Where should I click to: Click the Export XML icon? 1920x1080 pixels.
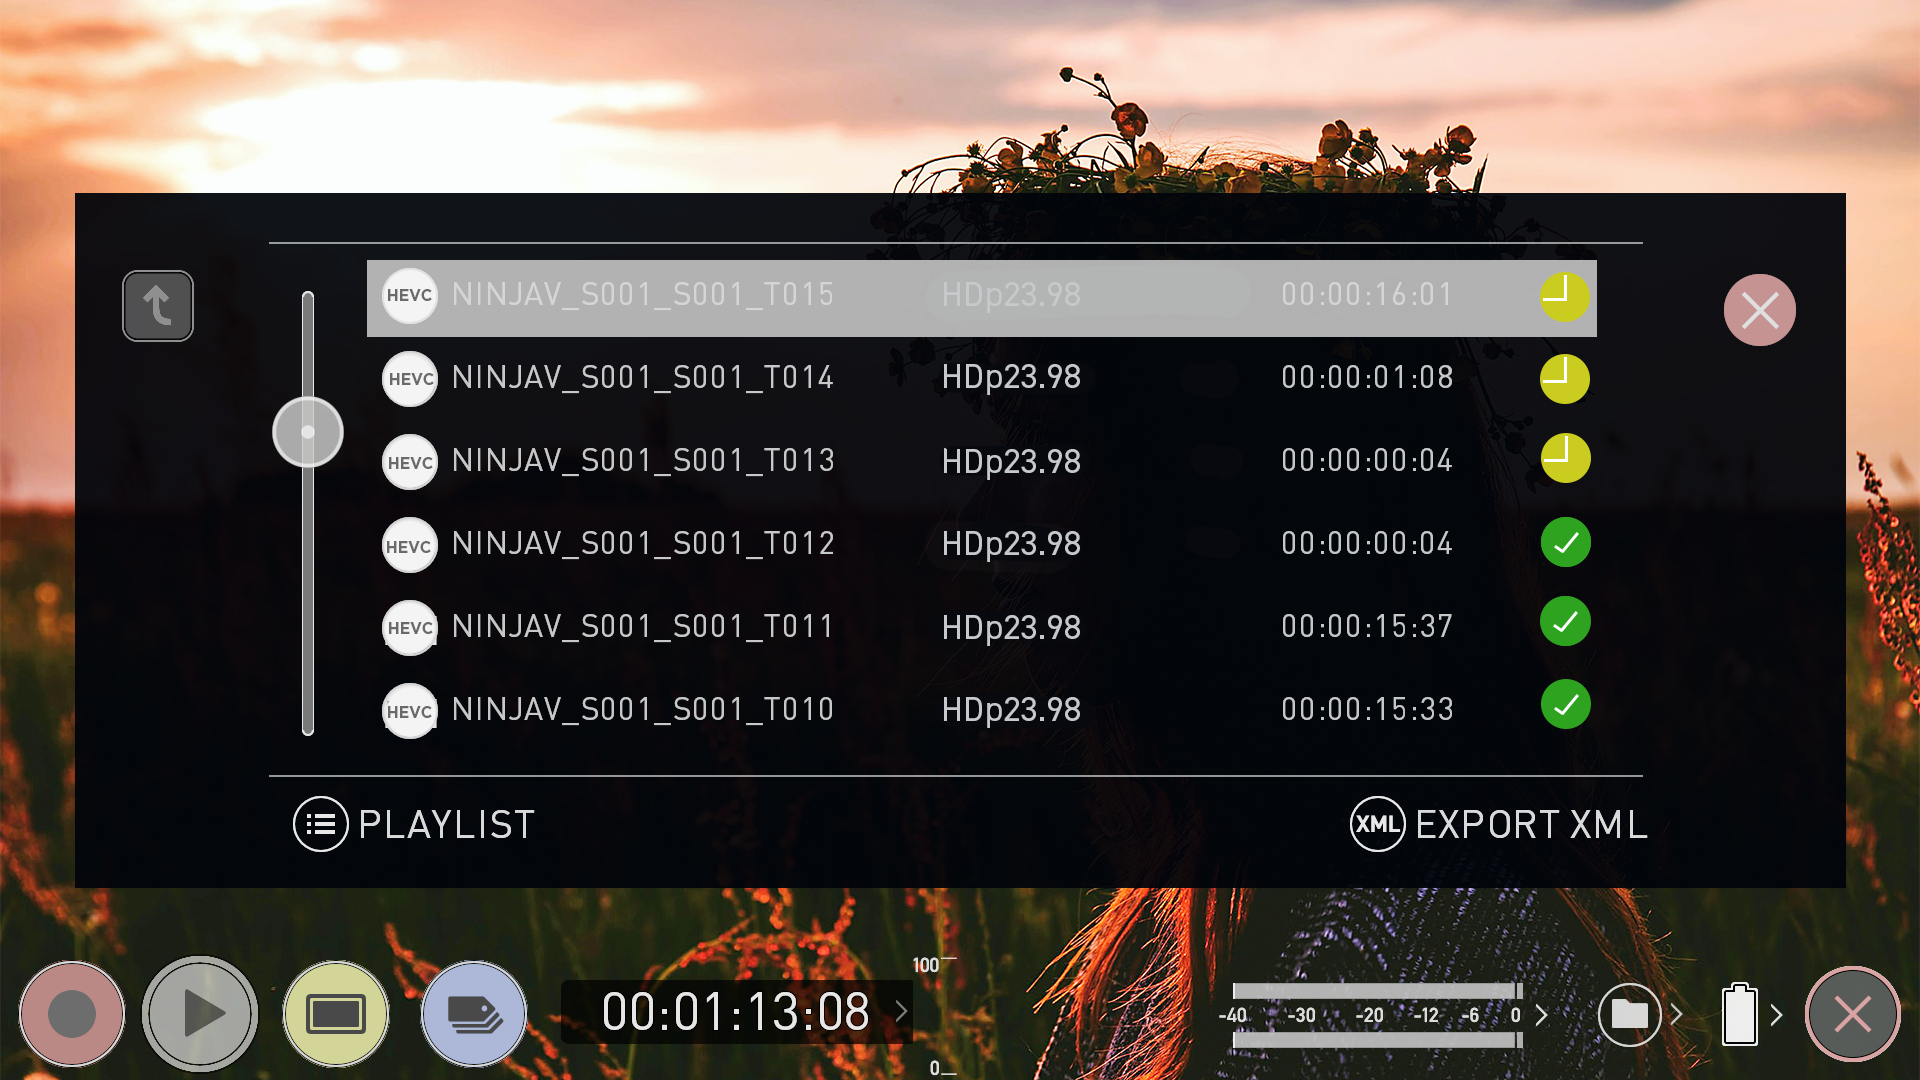pyautogui.click(x=1377, y=824)
